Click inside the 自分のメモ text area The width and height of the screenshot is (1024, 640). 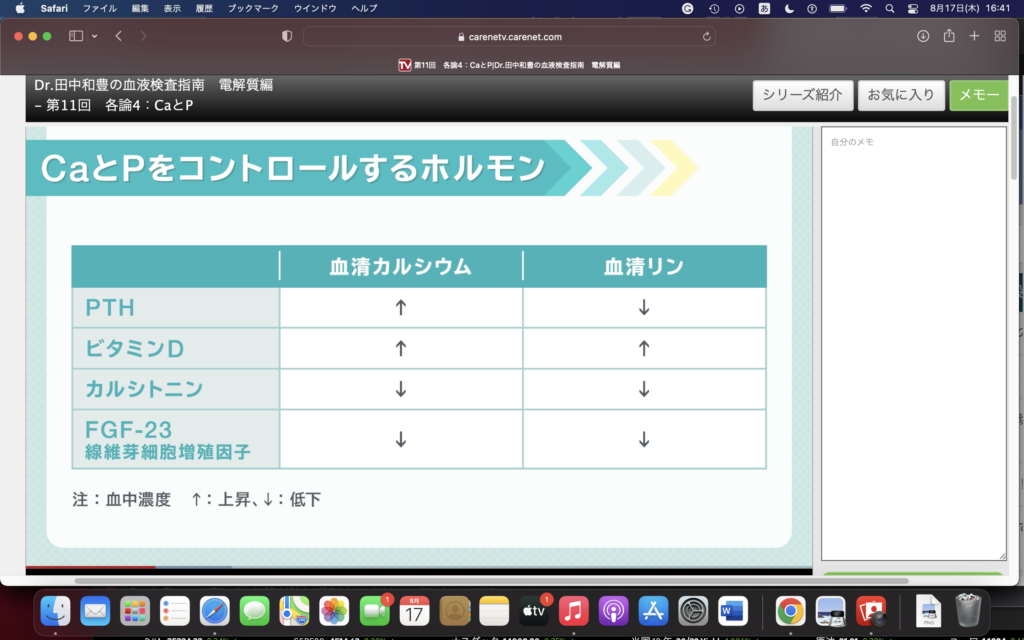pos(913,340)
